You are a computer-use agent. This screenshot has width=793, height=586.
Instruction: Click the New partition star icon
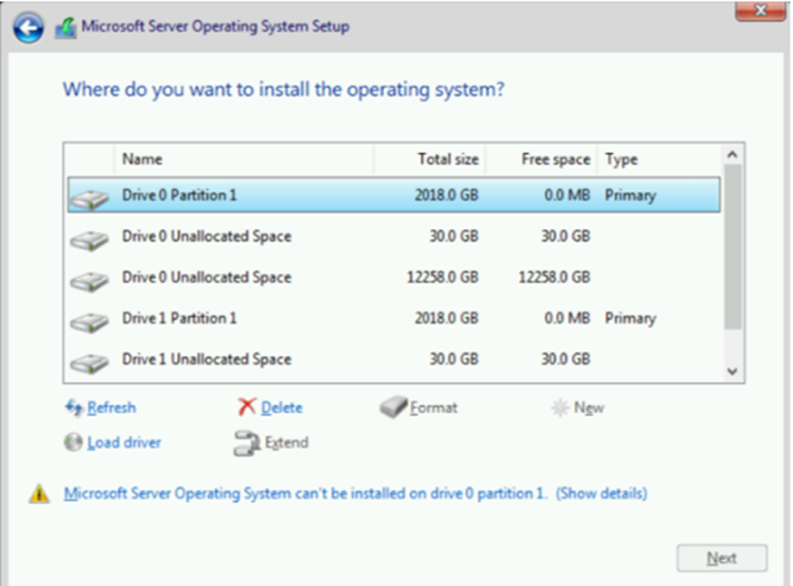(x=560, y=408)
